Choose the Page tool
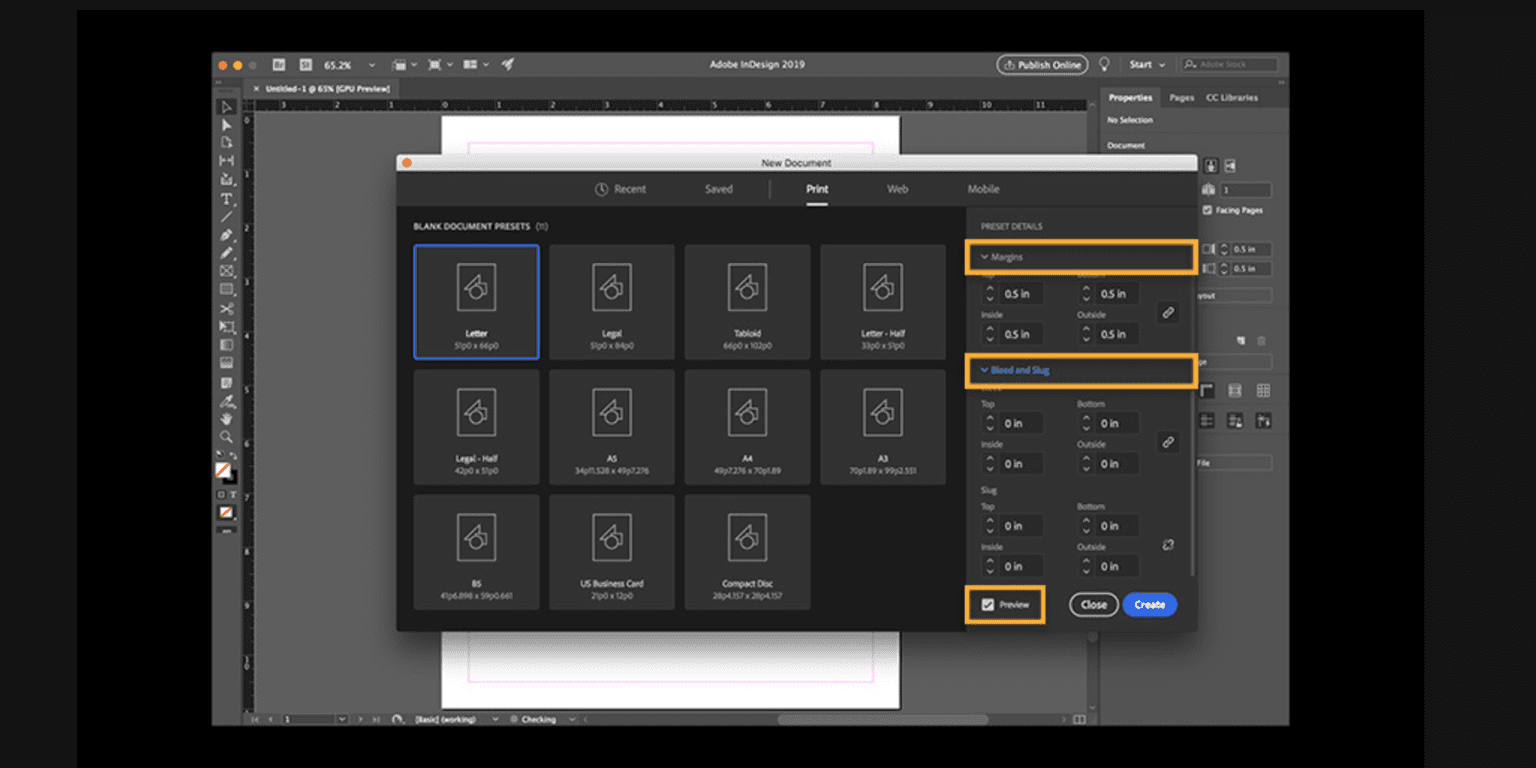The height and width of the screenshot is (768, 1536). click(227, 142)
